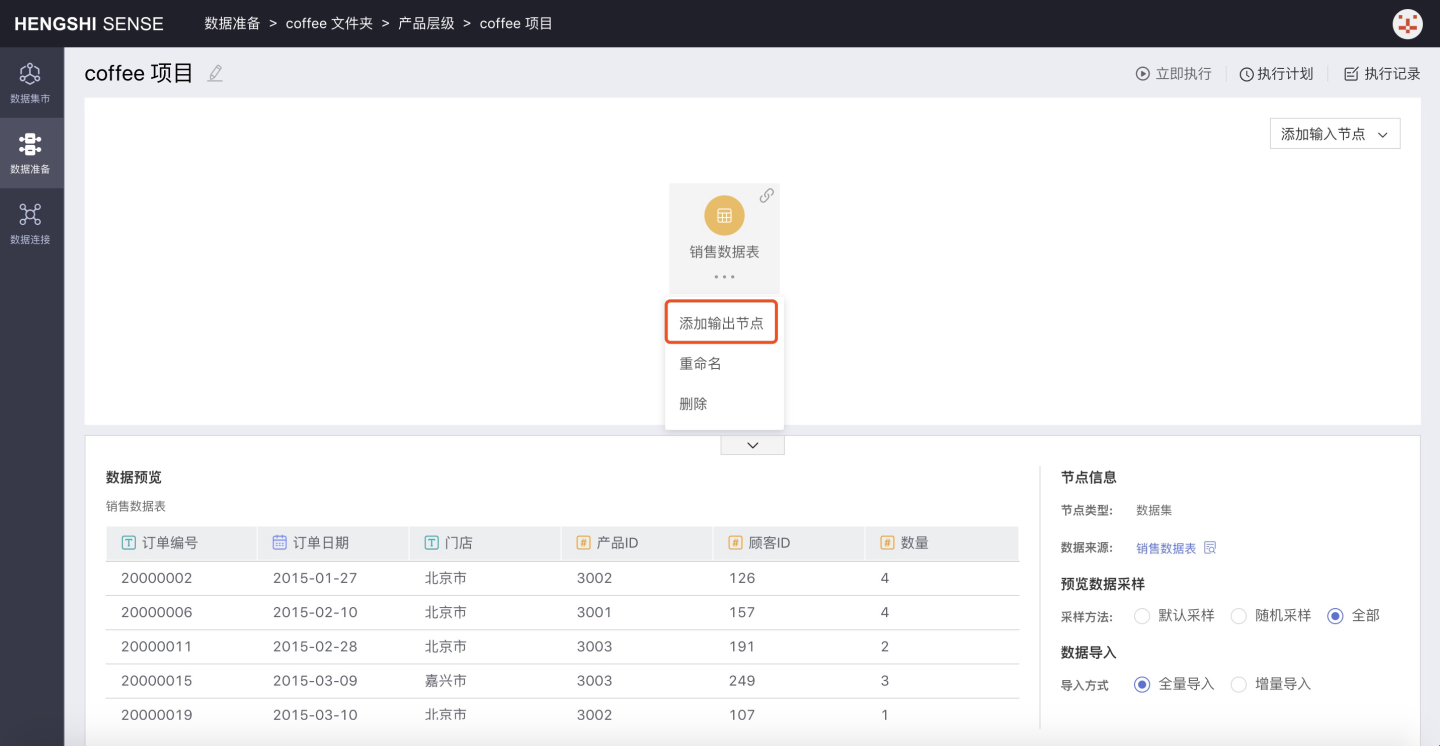Open the 销售数据表 data source link
Image resolution: width=1440 pixels, height=746 pixels.
[x=1166, y=548]
